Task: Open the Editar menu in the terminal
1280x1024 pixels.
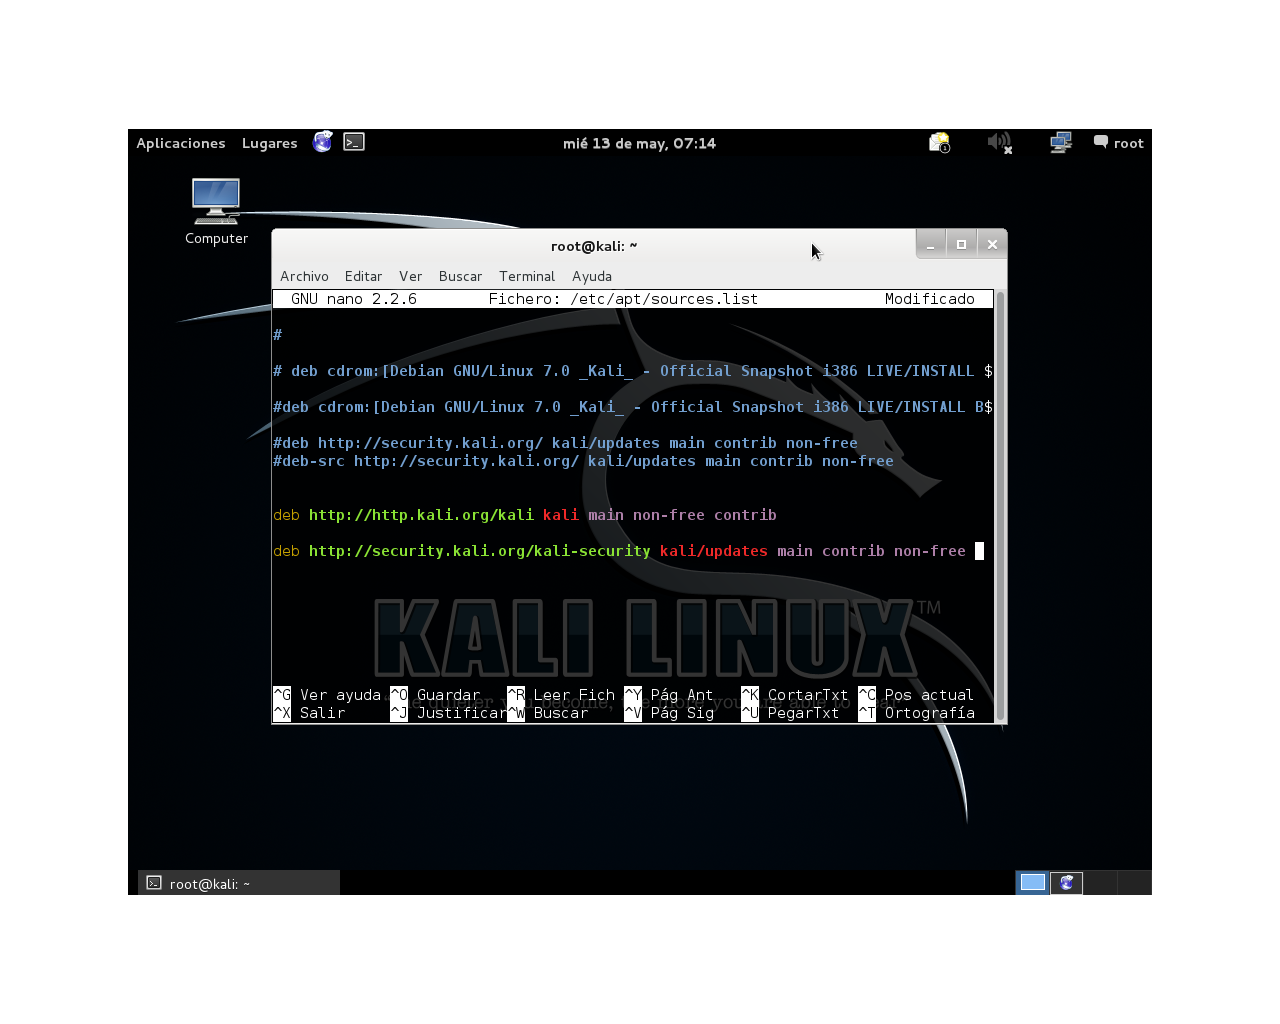Action: point(363,276)
